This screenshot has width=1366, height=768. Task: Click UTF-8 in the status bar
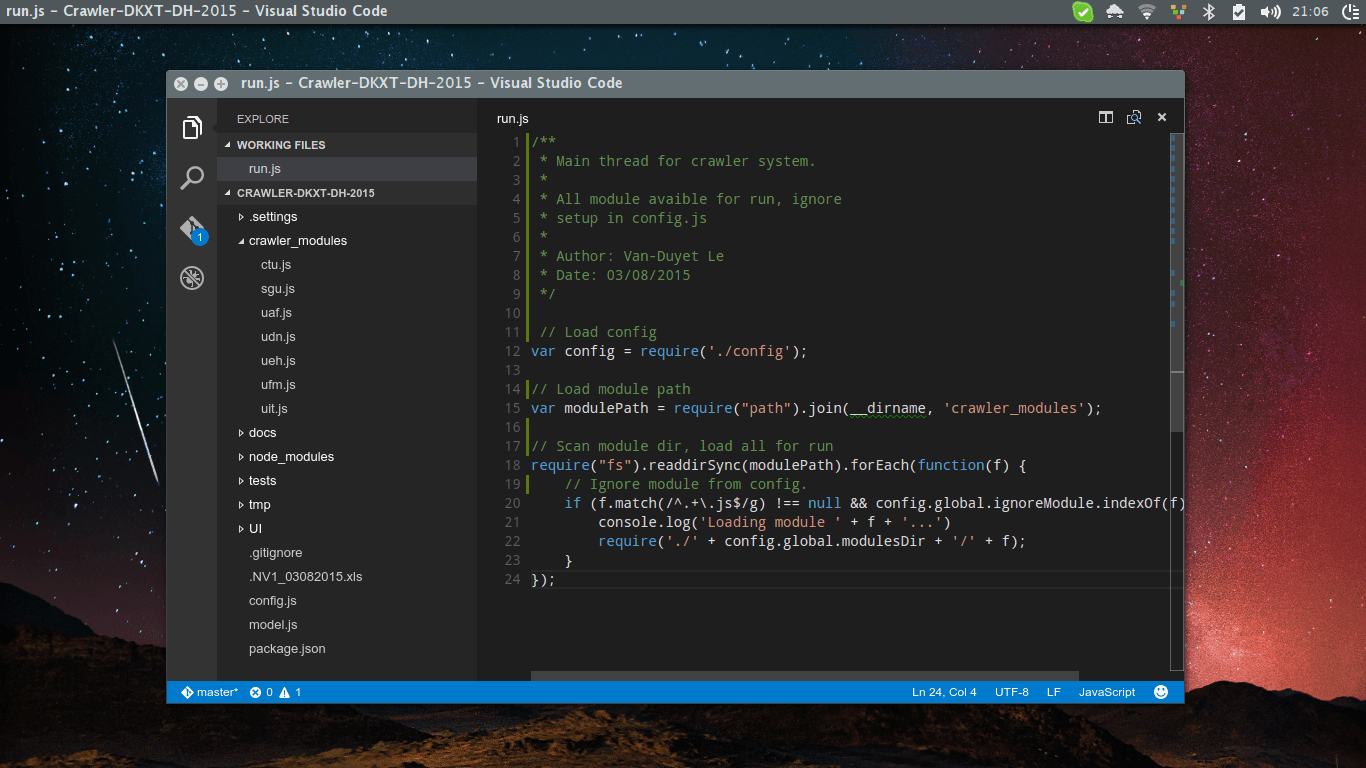pyautogui.click(x=1012, y=691)
